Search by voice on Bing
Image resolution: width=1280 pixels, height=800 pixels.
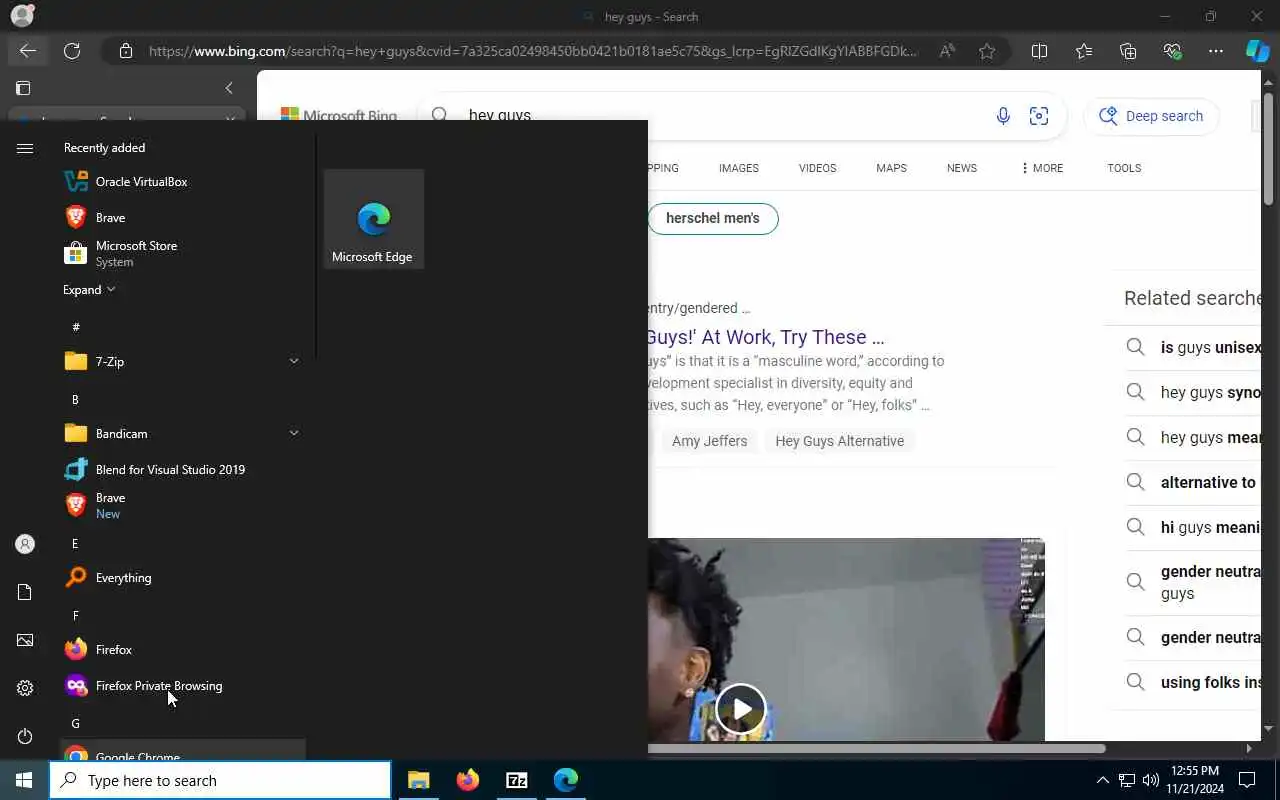pos(1003,116)
